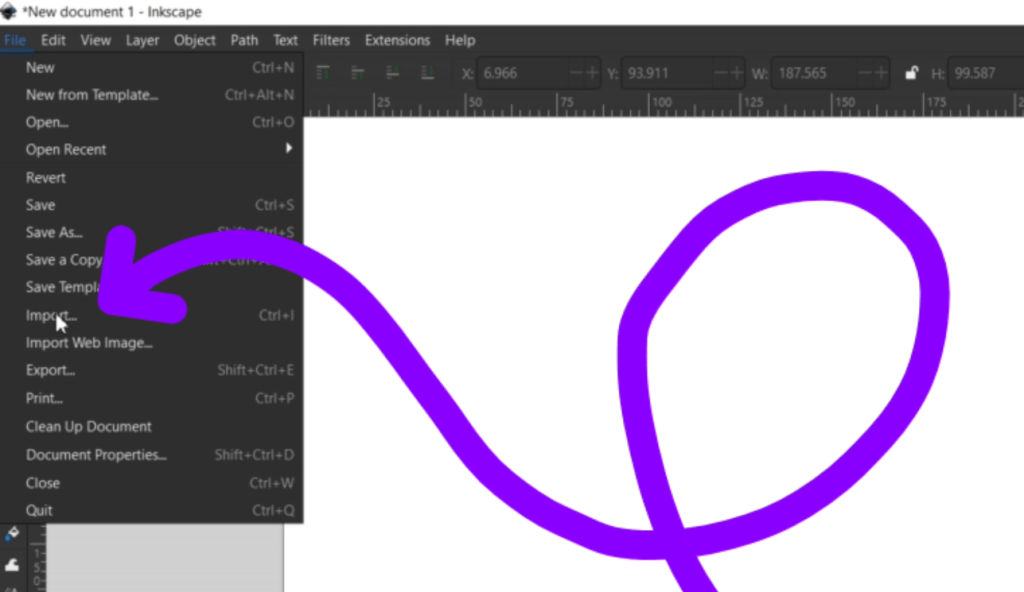The width and height of the screenshot is (1024, 592).
Task: Open the Extensions menu
Action: pos(397,40)
